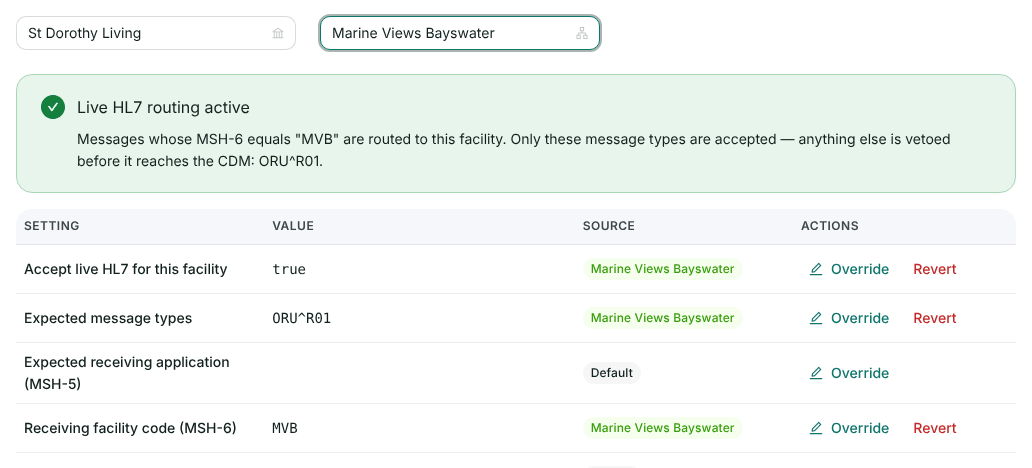Screen dimensions: 1032x468
Task: Click the VALUE column header
Action: tap(293, 226)
